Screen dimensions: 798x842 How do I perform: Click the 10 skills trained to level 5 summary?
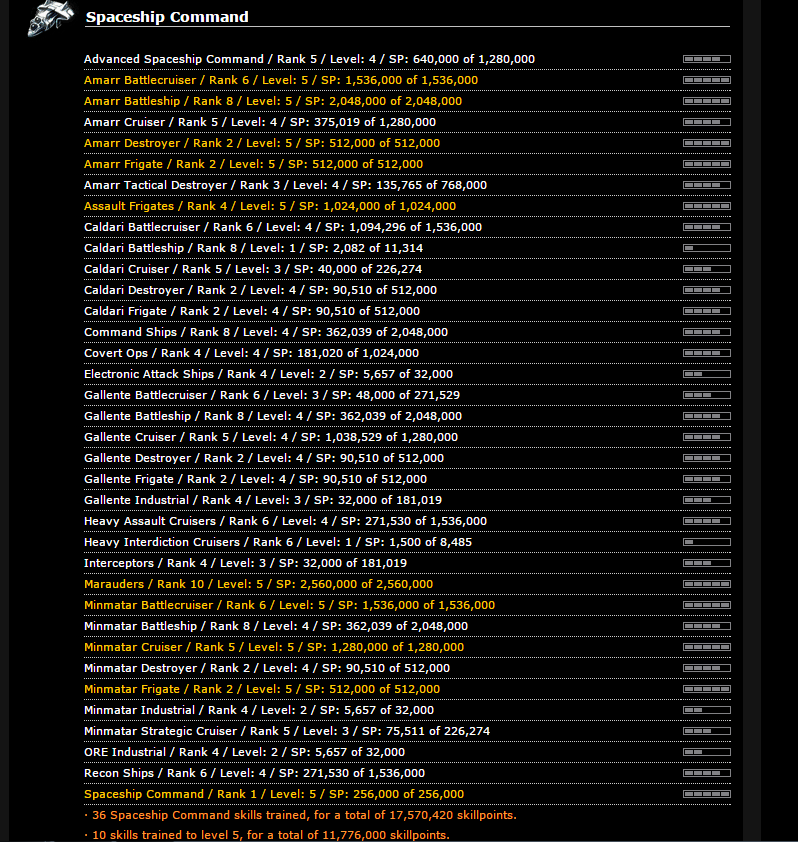coord(267,834)
